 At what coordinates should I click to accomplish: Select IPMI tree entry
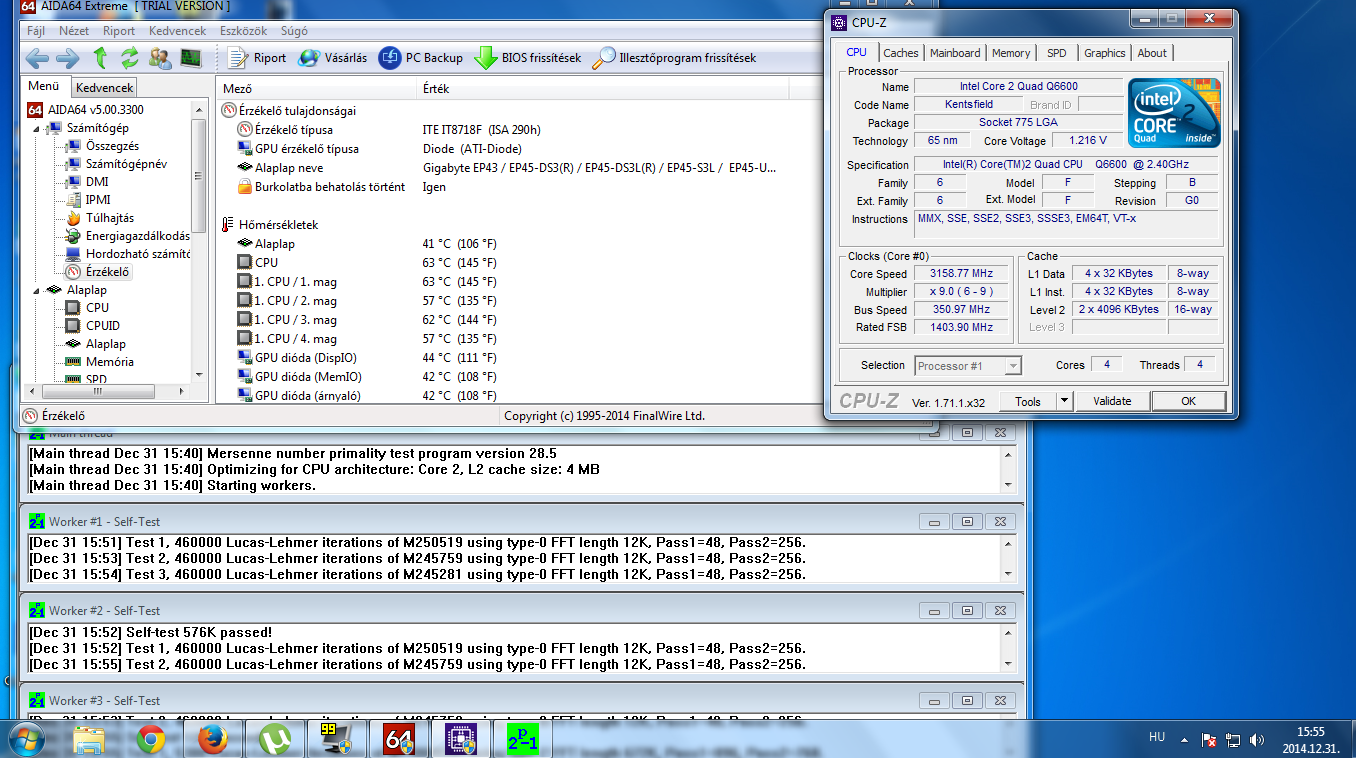point(88,200)
